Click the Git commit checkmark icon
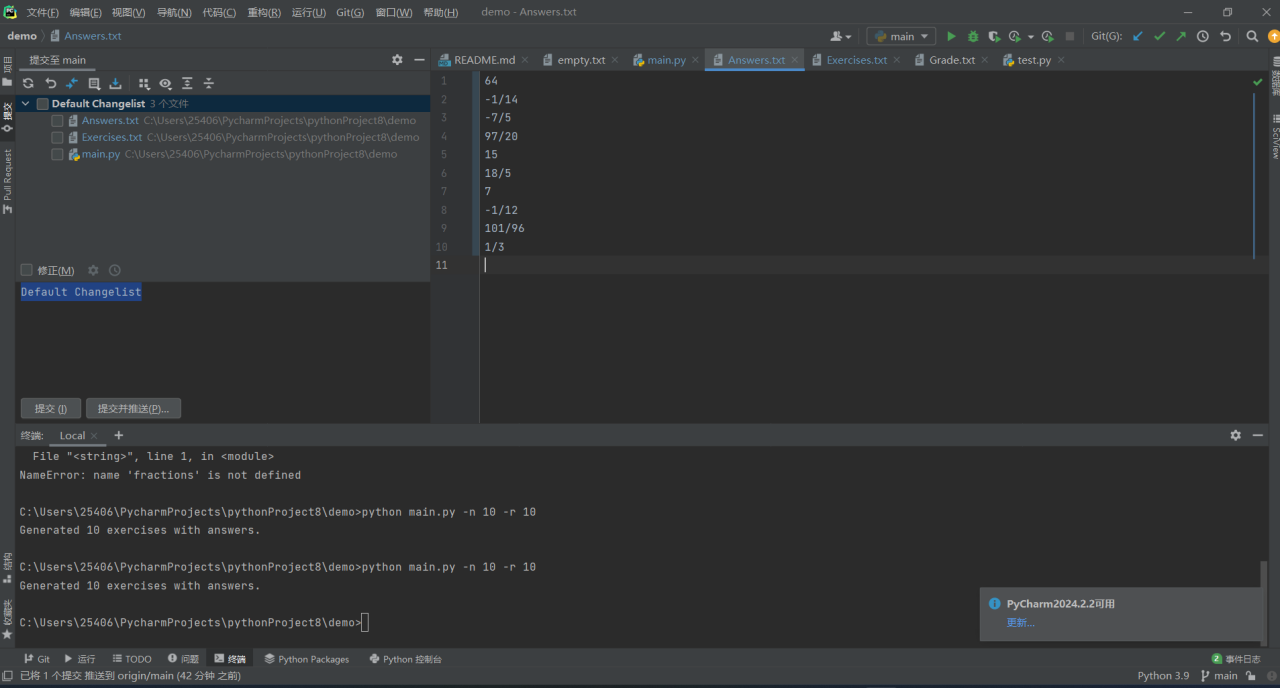The image size is (1280, 688). click(1160, 36)
